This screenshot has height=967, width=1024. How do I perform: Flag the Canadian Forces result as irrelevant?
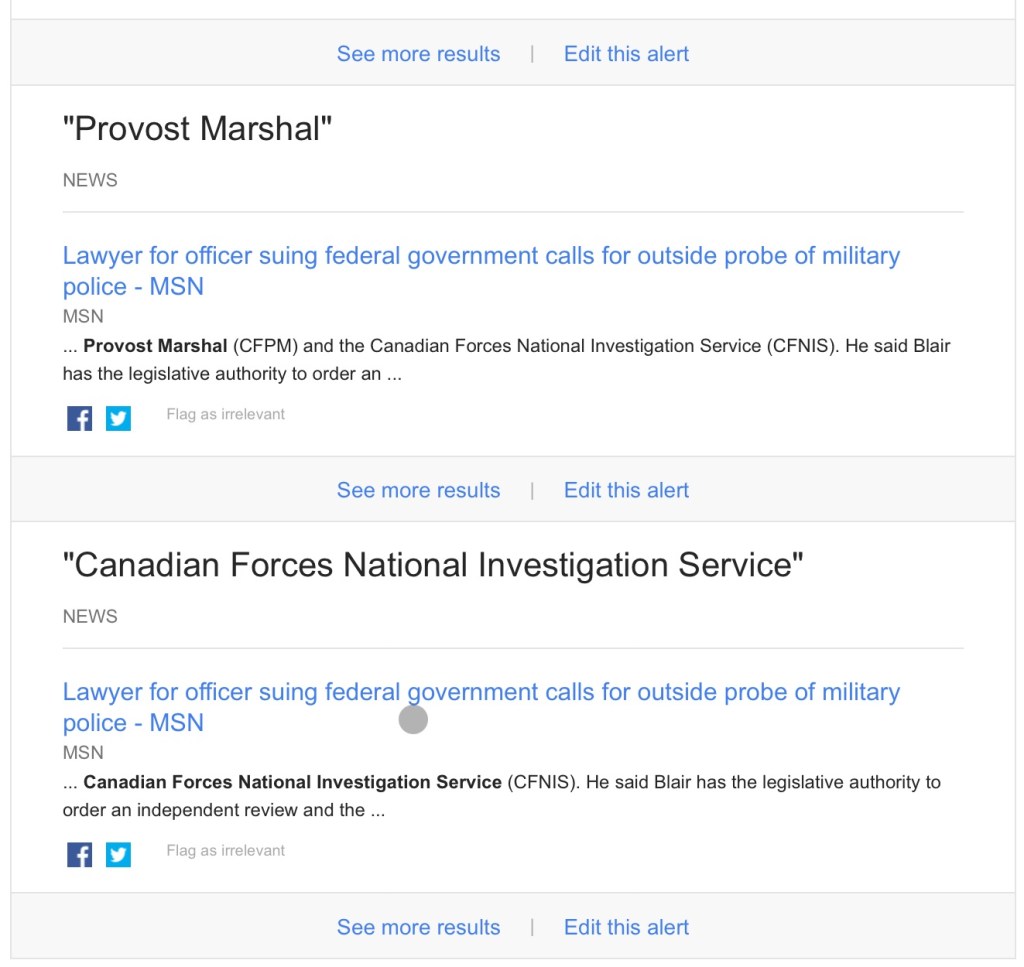coord(225,851)
